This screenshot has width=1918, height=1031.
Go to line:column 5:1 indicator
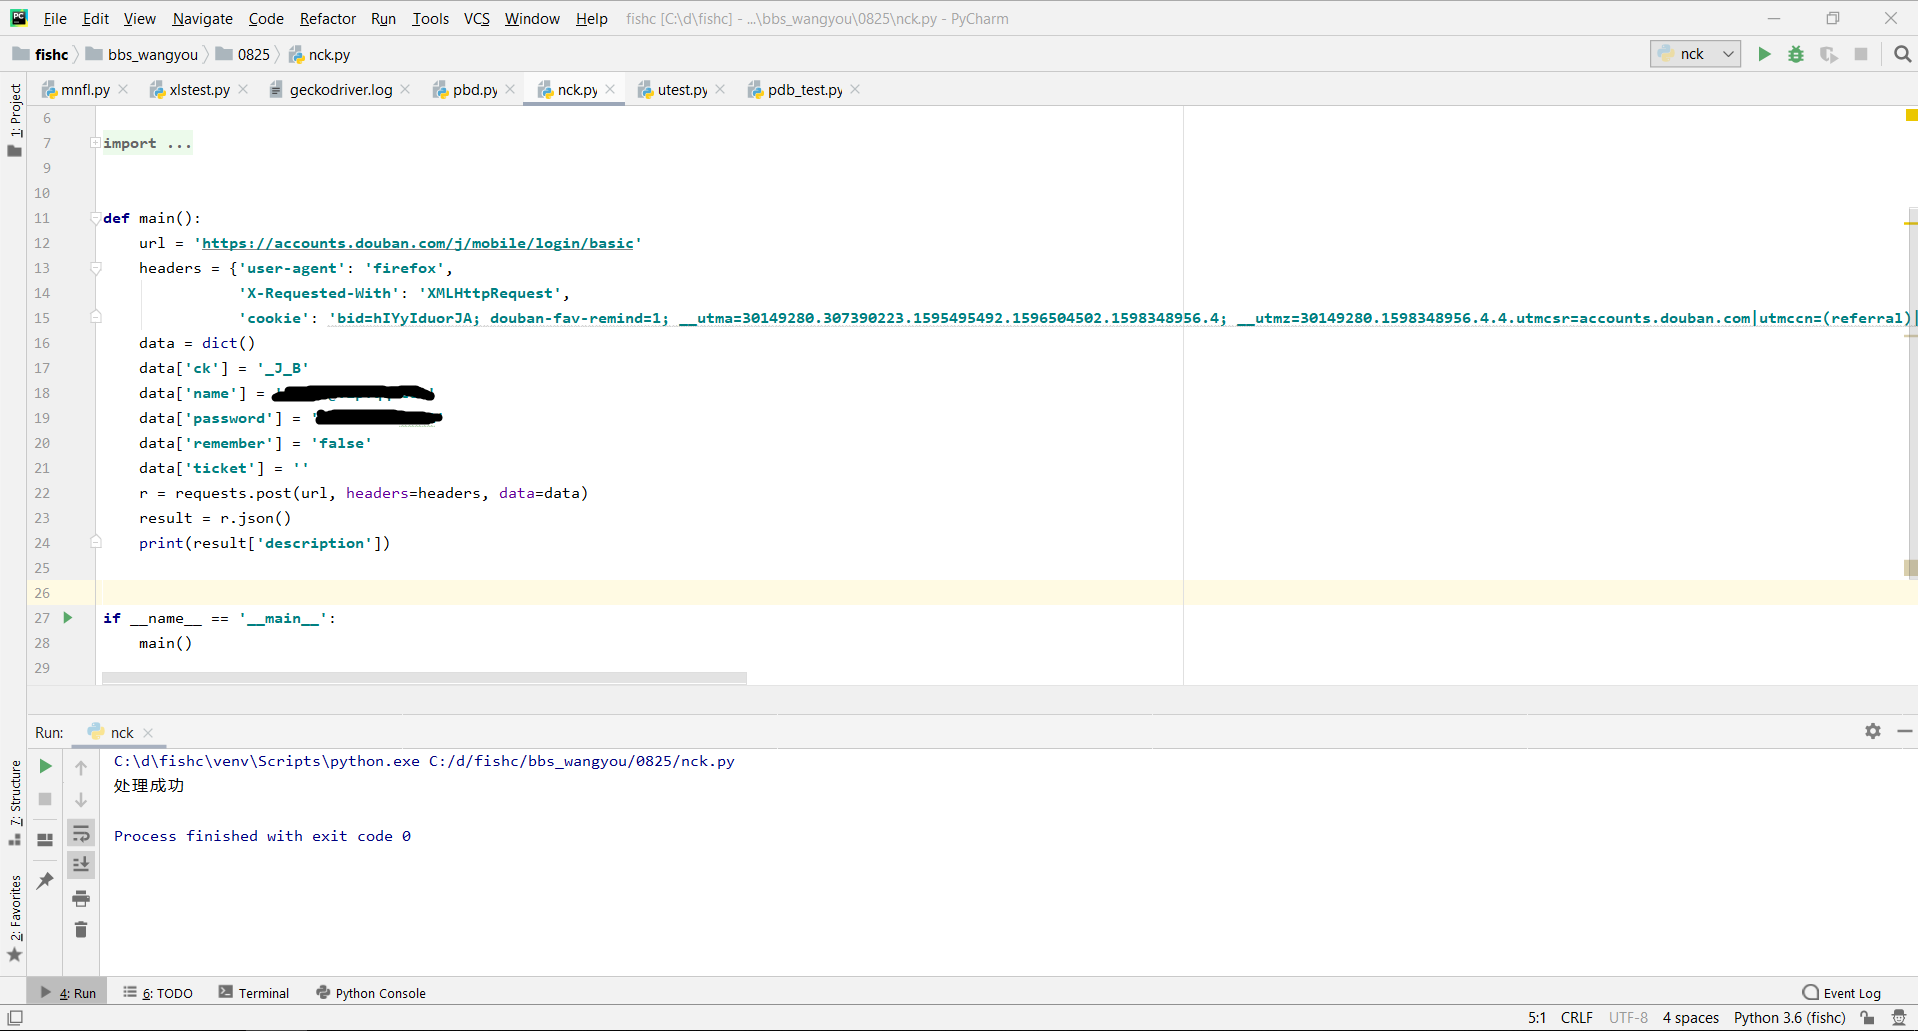coord(1537,1018)
